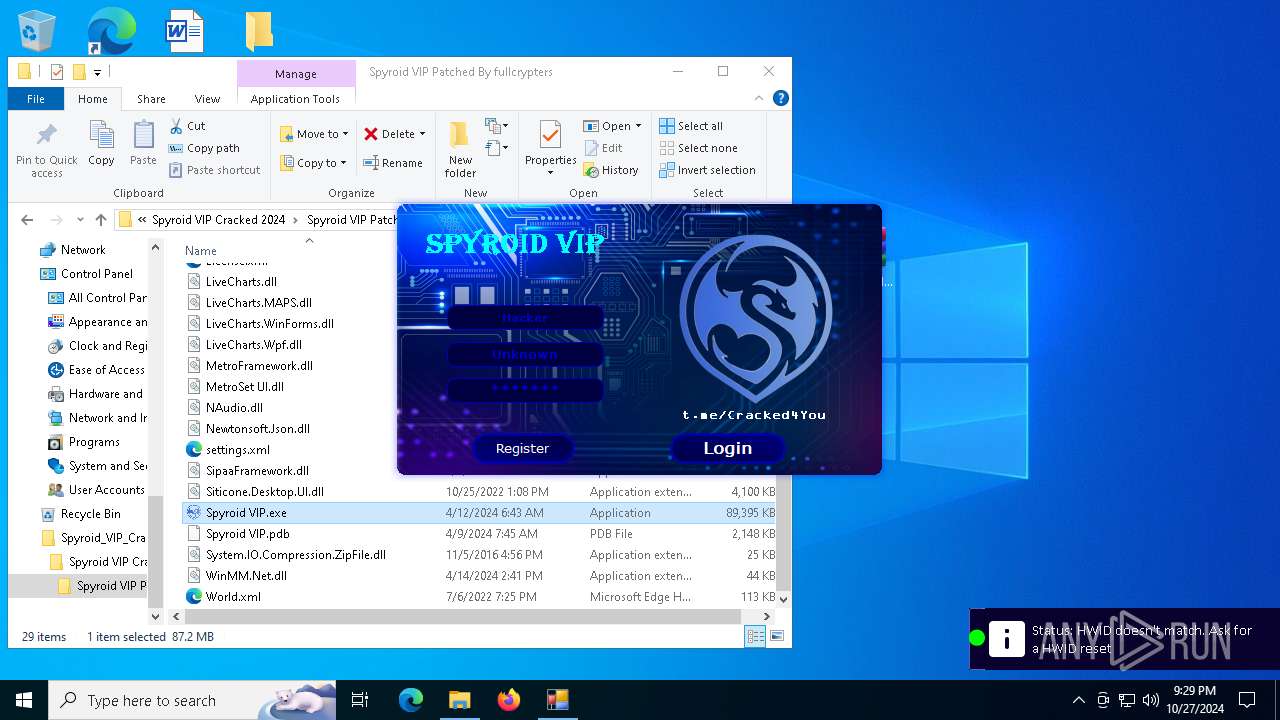Switch to large icons view

(776, 636)
